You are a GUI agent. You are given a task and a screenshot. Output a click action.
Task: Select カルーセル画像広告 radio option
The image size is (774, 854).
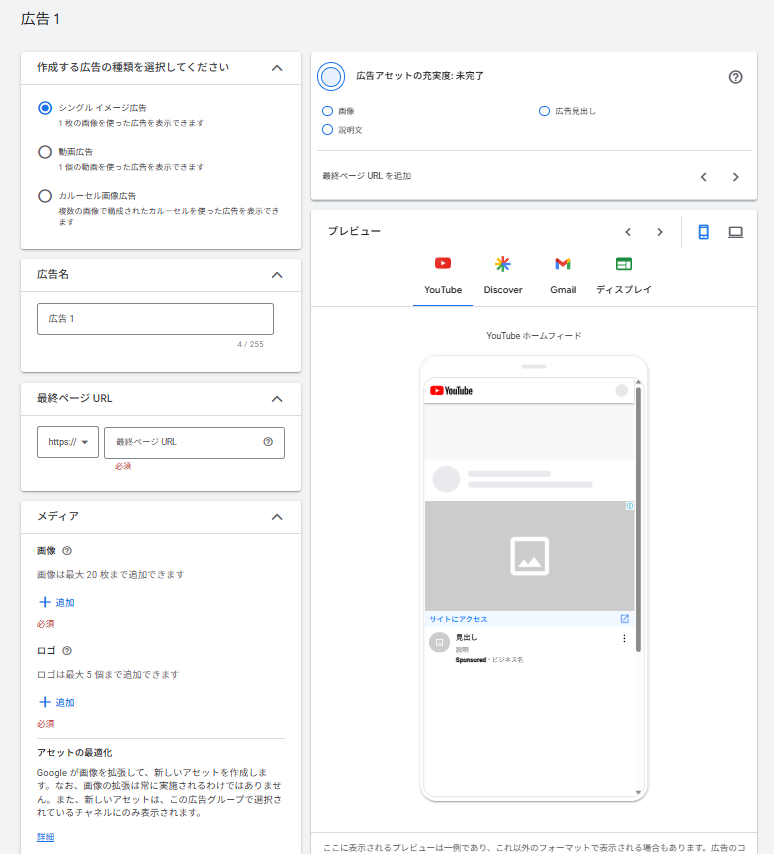tap(44, 196)
